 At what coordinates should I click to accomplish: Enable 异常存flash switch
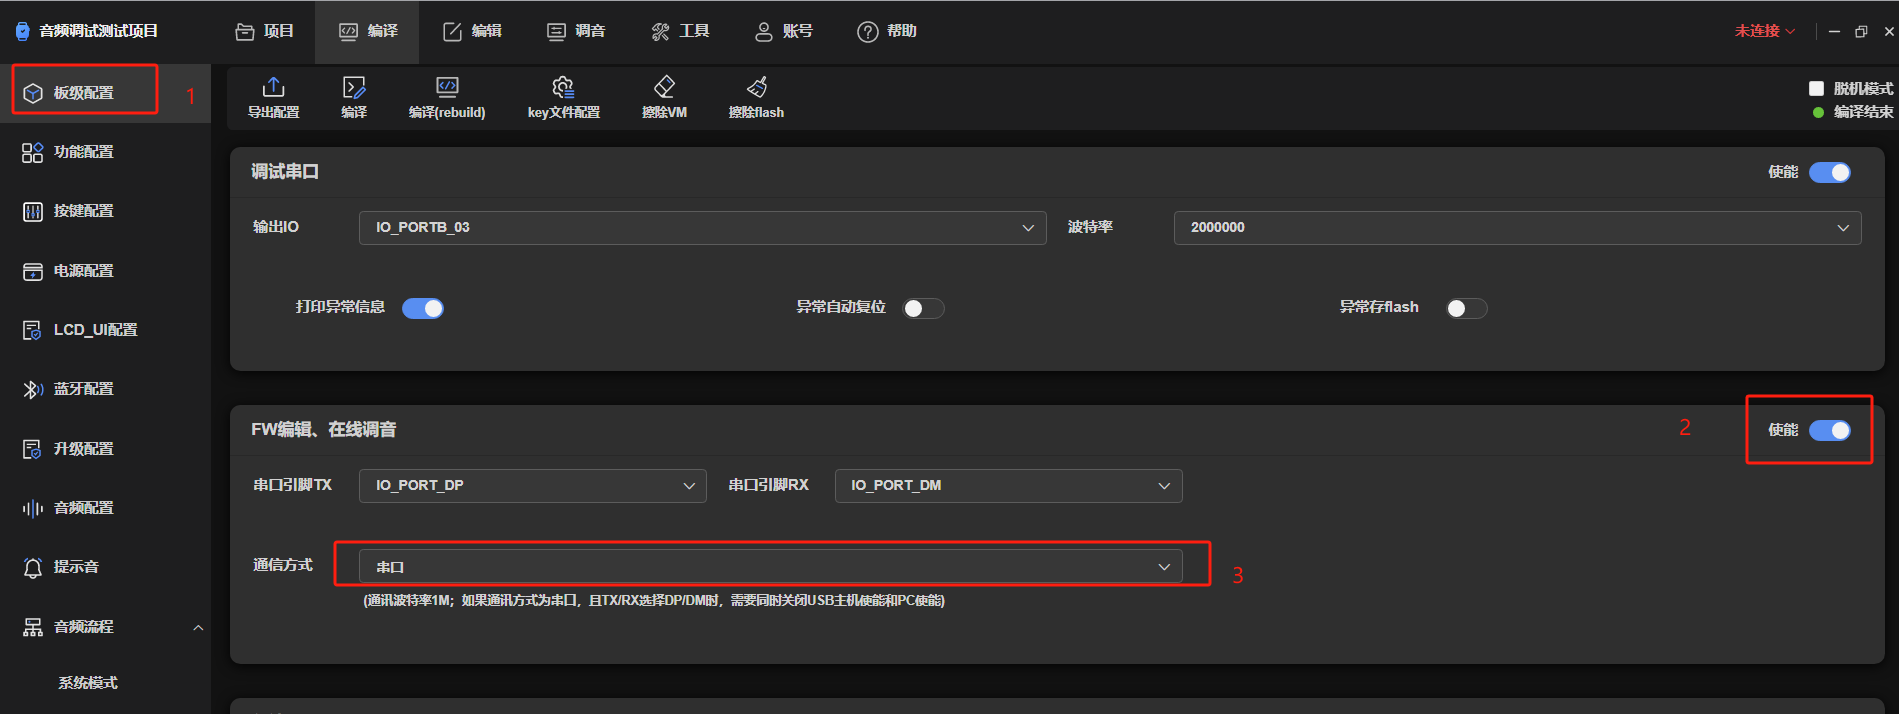click(1466, 308)
